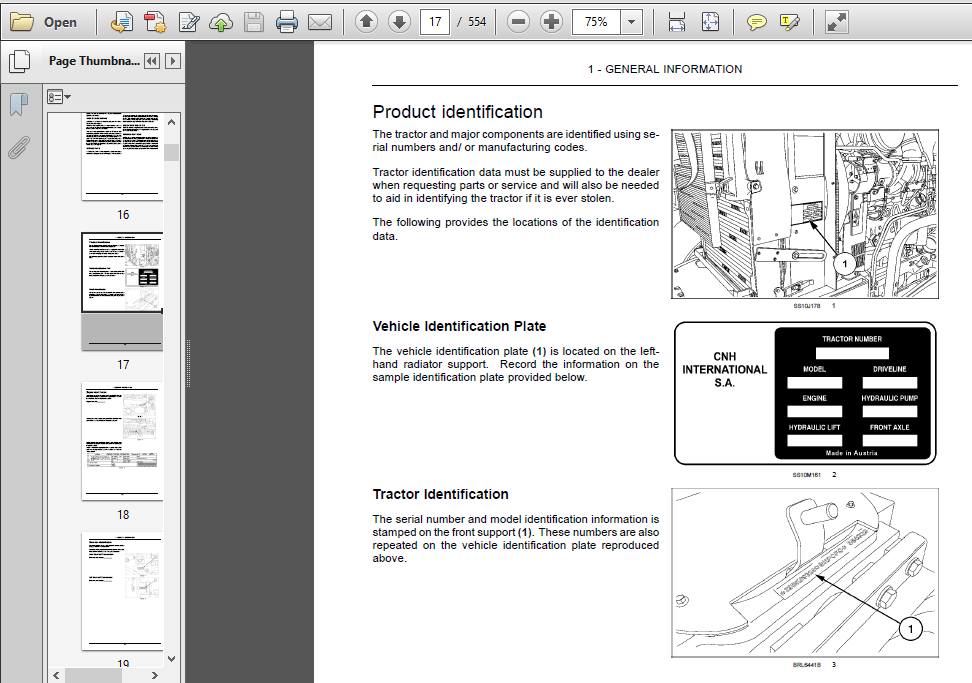
Task: Open the Attachments paperclip panel
Action: (x=19, y=148)
